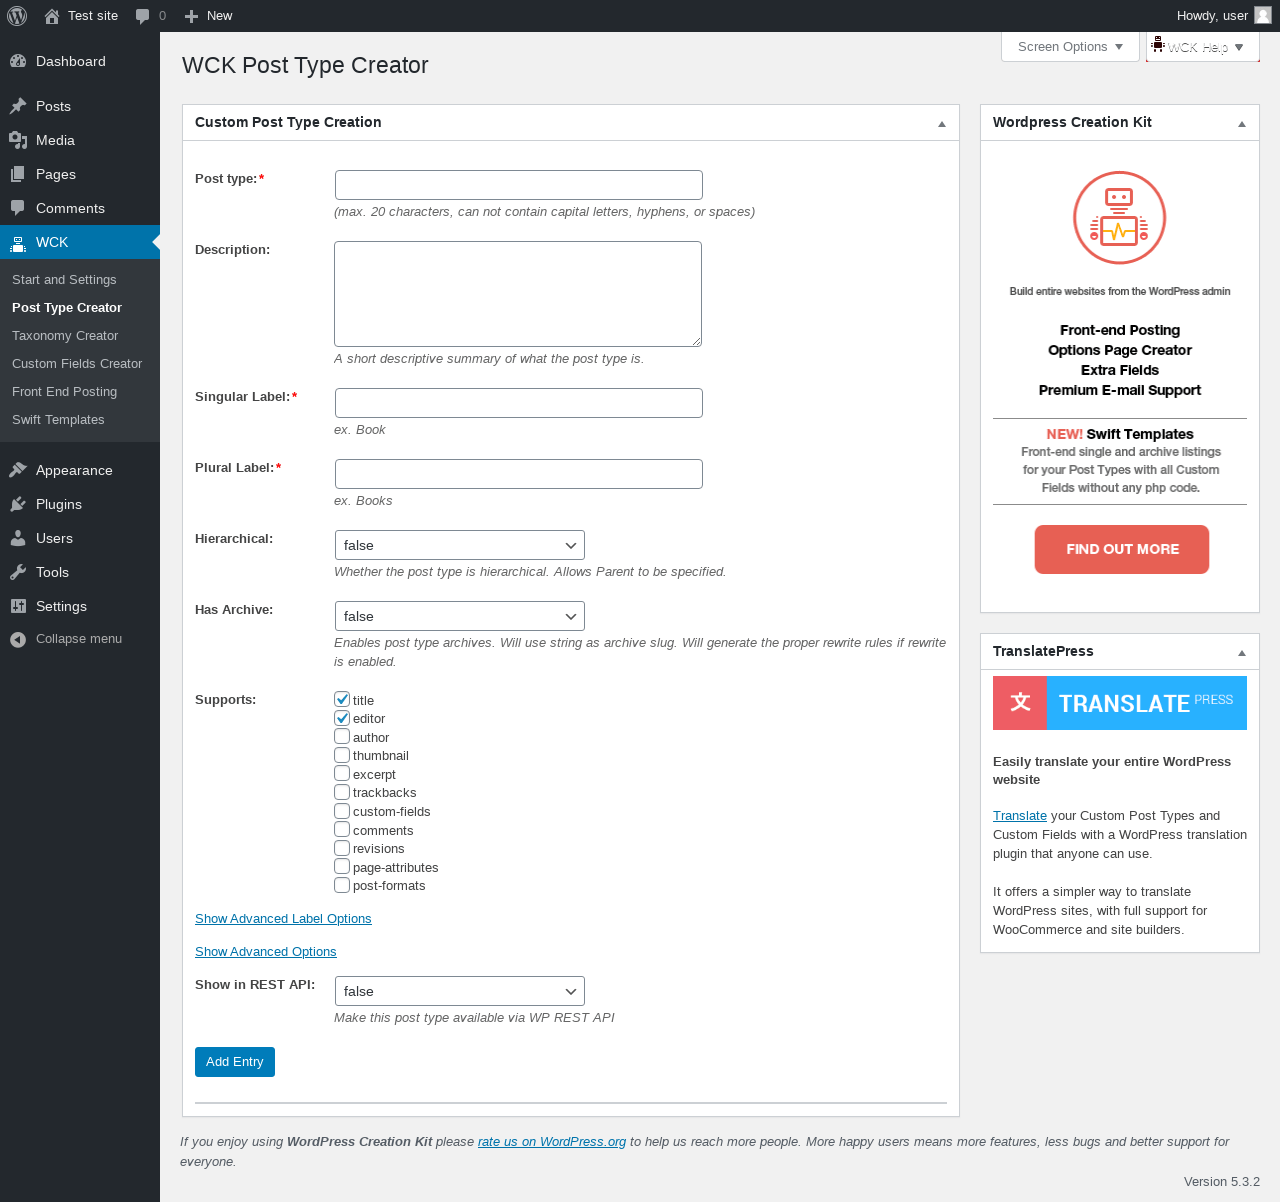Screen dimensions: 1280x1202
Task: Click the Pages icon in sidebar
Action: [18, 174]
